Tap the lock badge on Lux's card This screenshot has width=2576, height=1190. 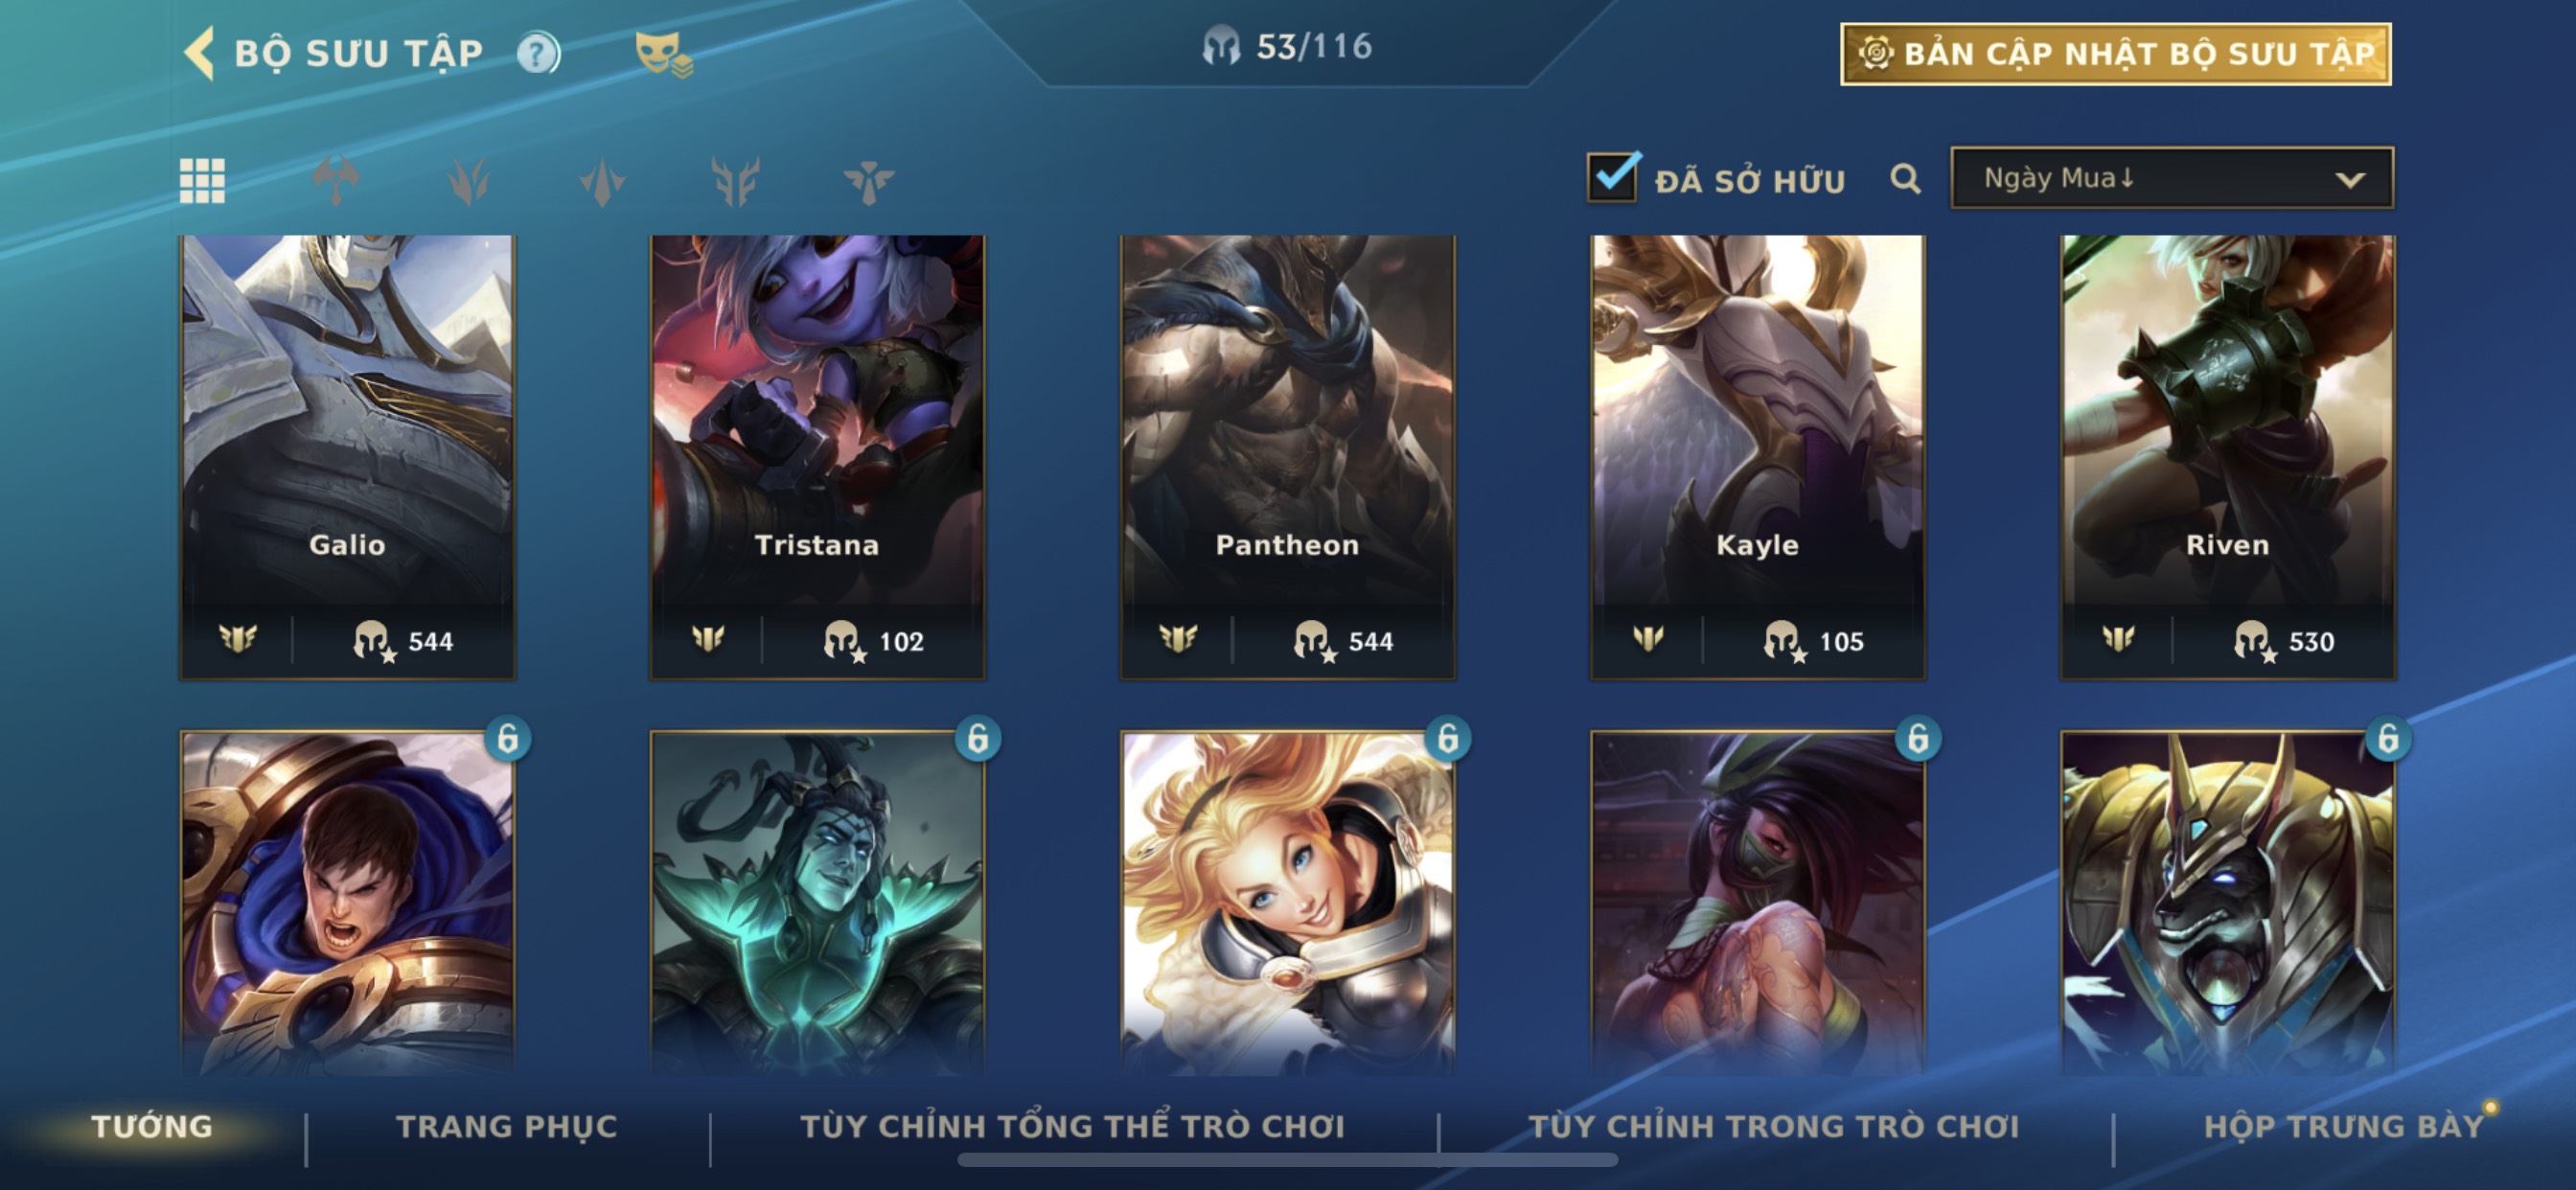[x=1448, y=739]
